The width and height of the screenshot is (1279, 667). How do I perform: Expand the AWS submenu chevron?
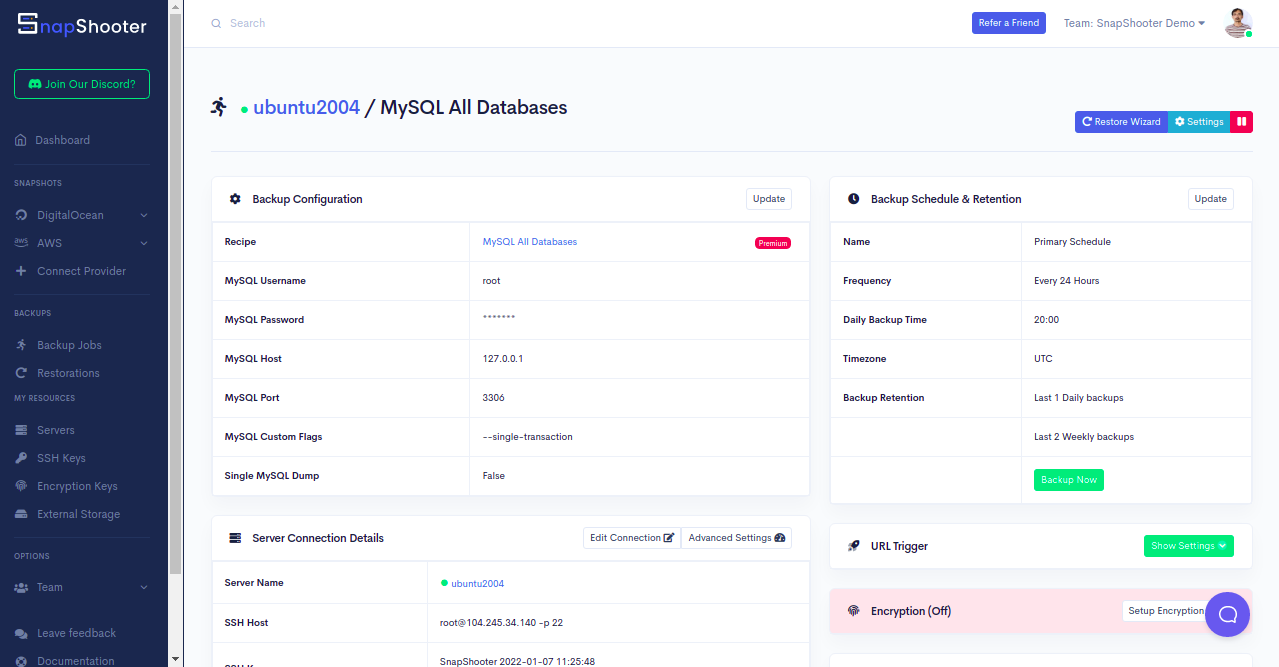coord(144,243)
